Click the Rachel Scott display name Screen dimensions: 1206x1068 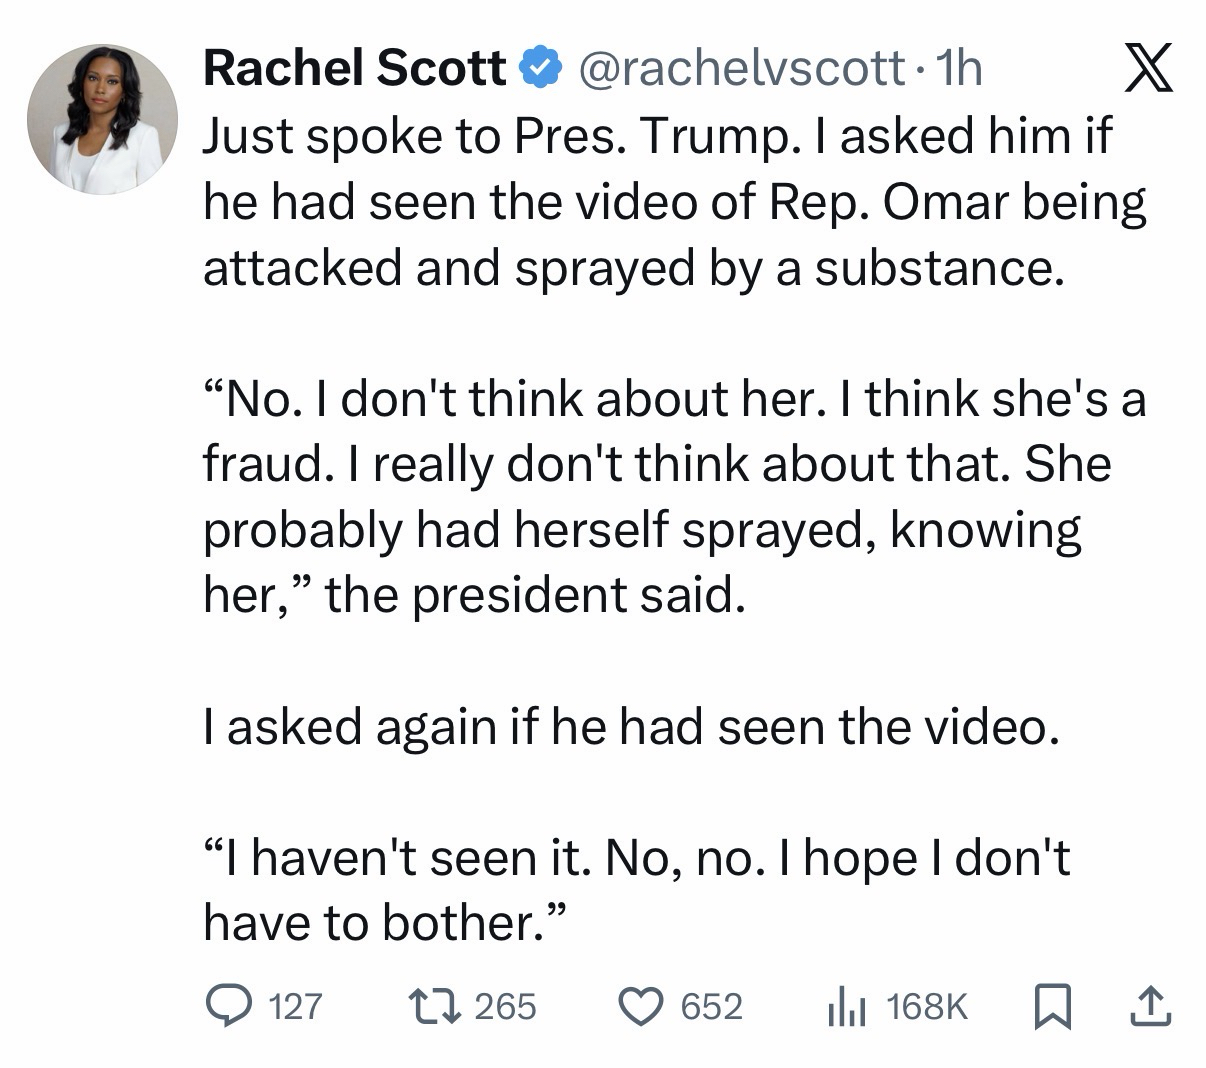coord(354,68)
